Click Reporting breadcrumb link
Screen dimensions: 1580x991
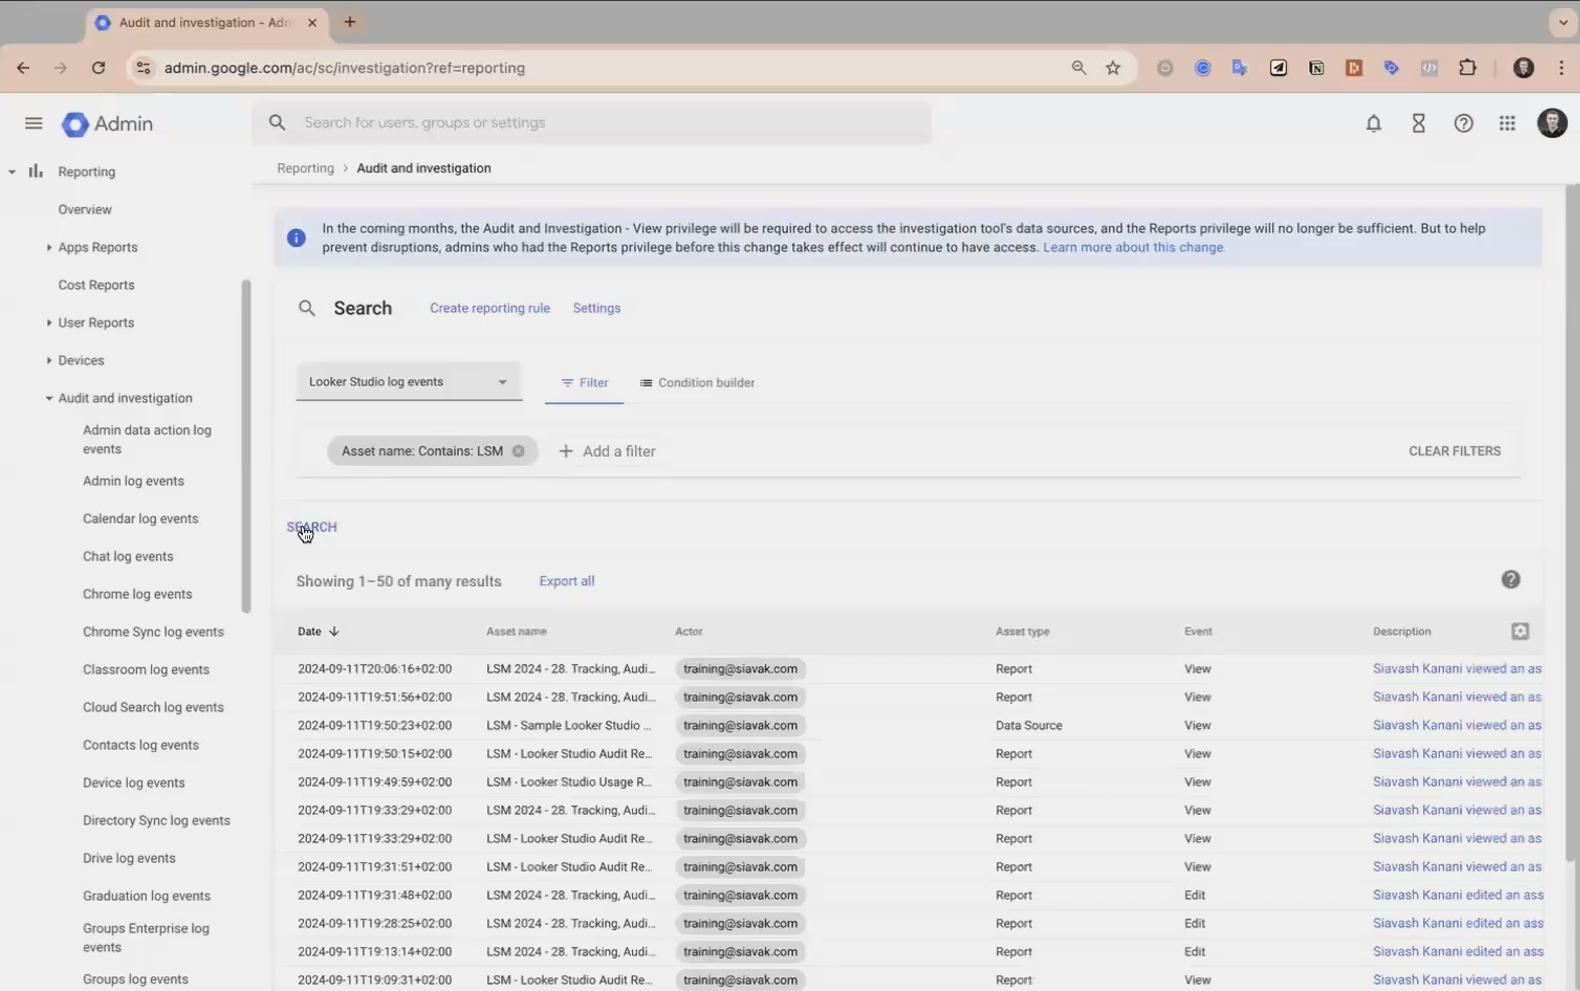coord(305,168)
